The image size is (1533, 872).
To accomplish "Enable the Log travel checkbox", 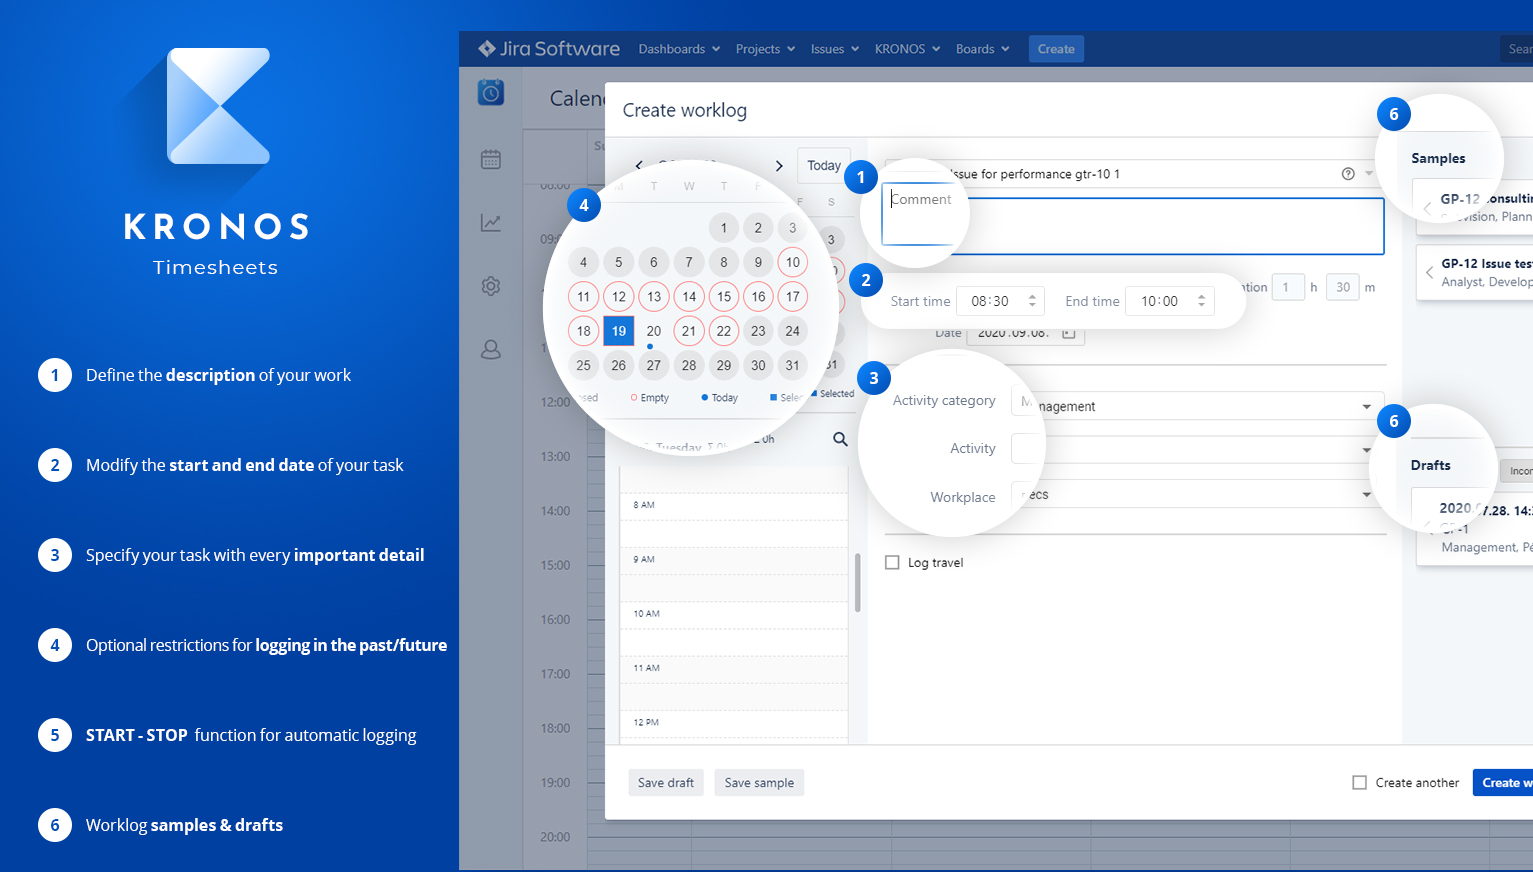I will (x=892, y=562).
